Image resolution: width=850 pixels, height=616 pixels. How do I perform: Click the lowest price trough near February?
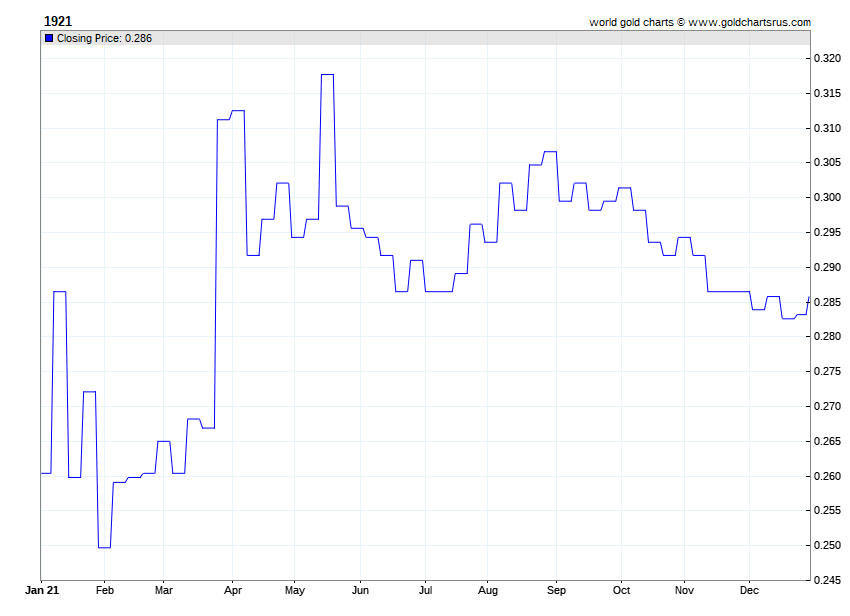(104, 547)
